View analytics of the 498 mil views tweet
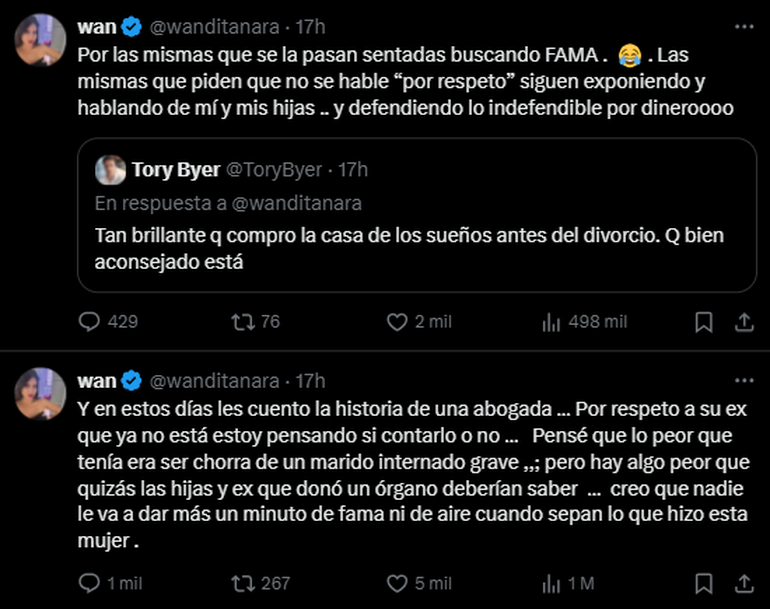This screenshot has width=770, height=609. point(551,321)
